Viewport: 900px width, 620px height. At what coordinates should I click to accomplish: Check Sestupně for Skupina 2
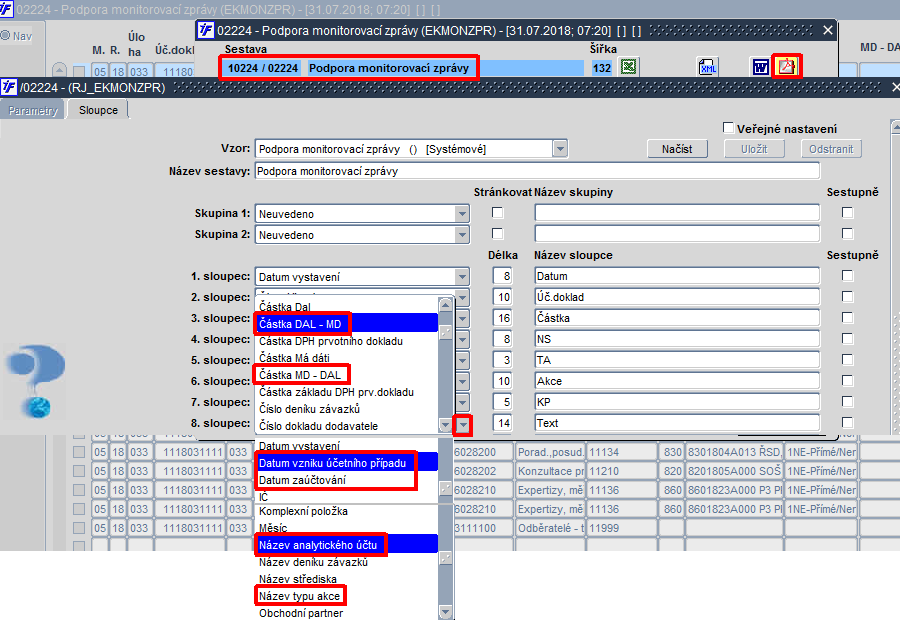point(847,234)
